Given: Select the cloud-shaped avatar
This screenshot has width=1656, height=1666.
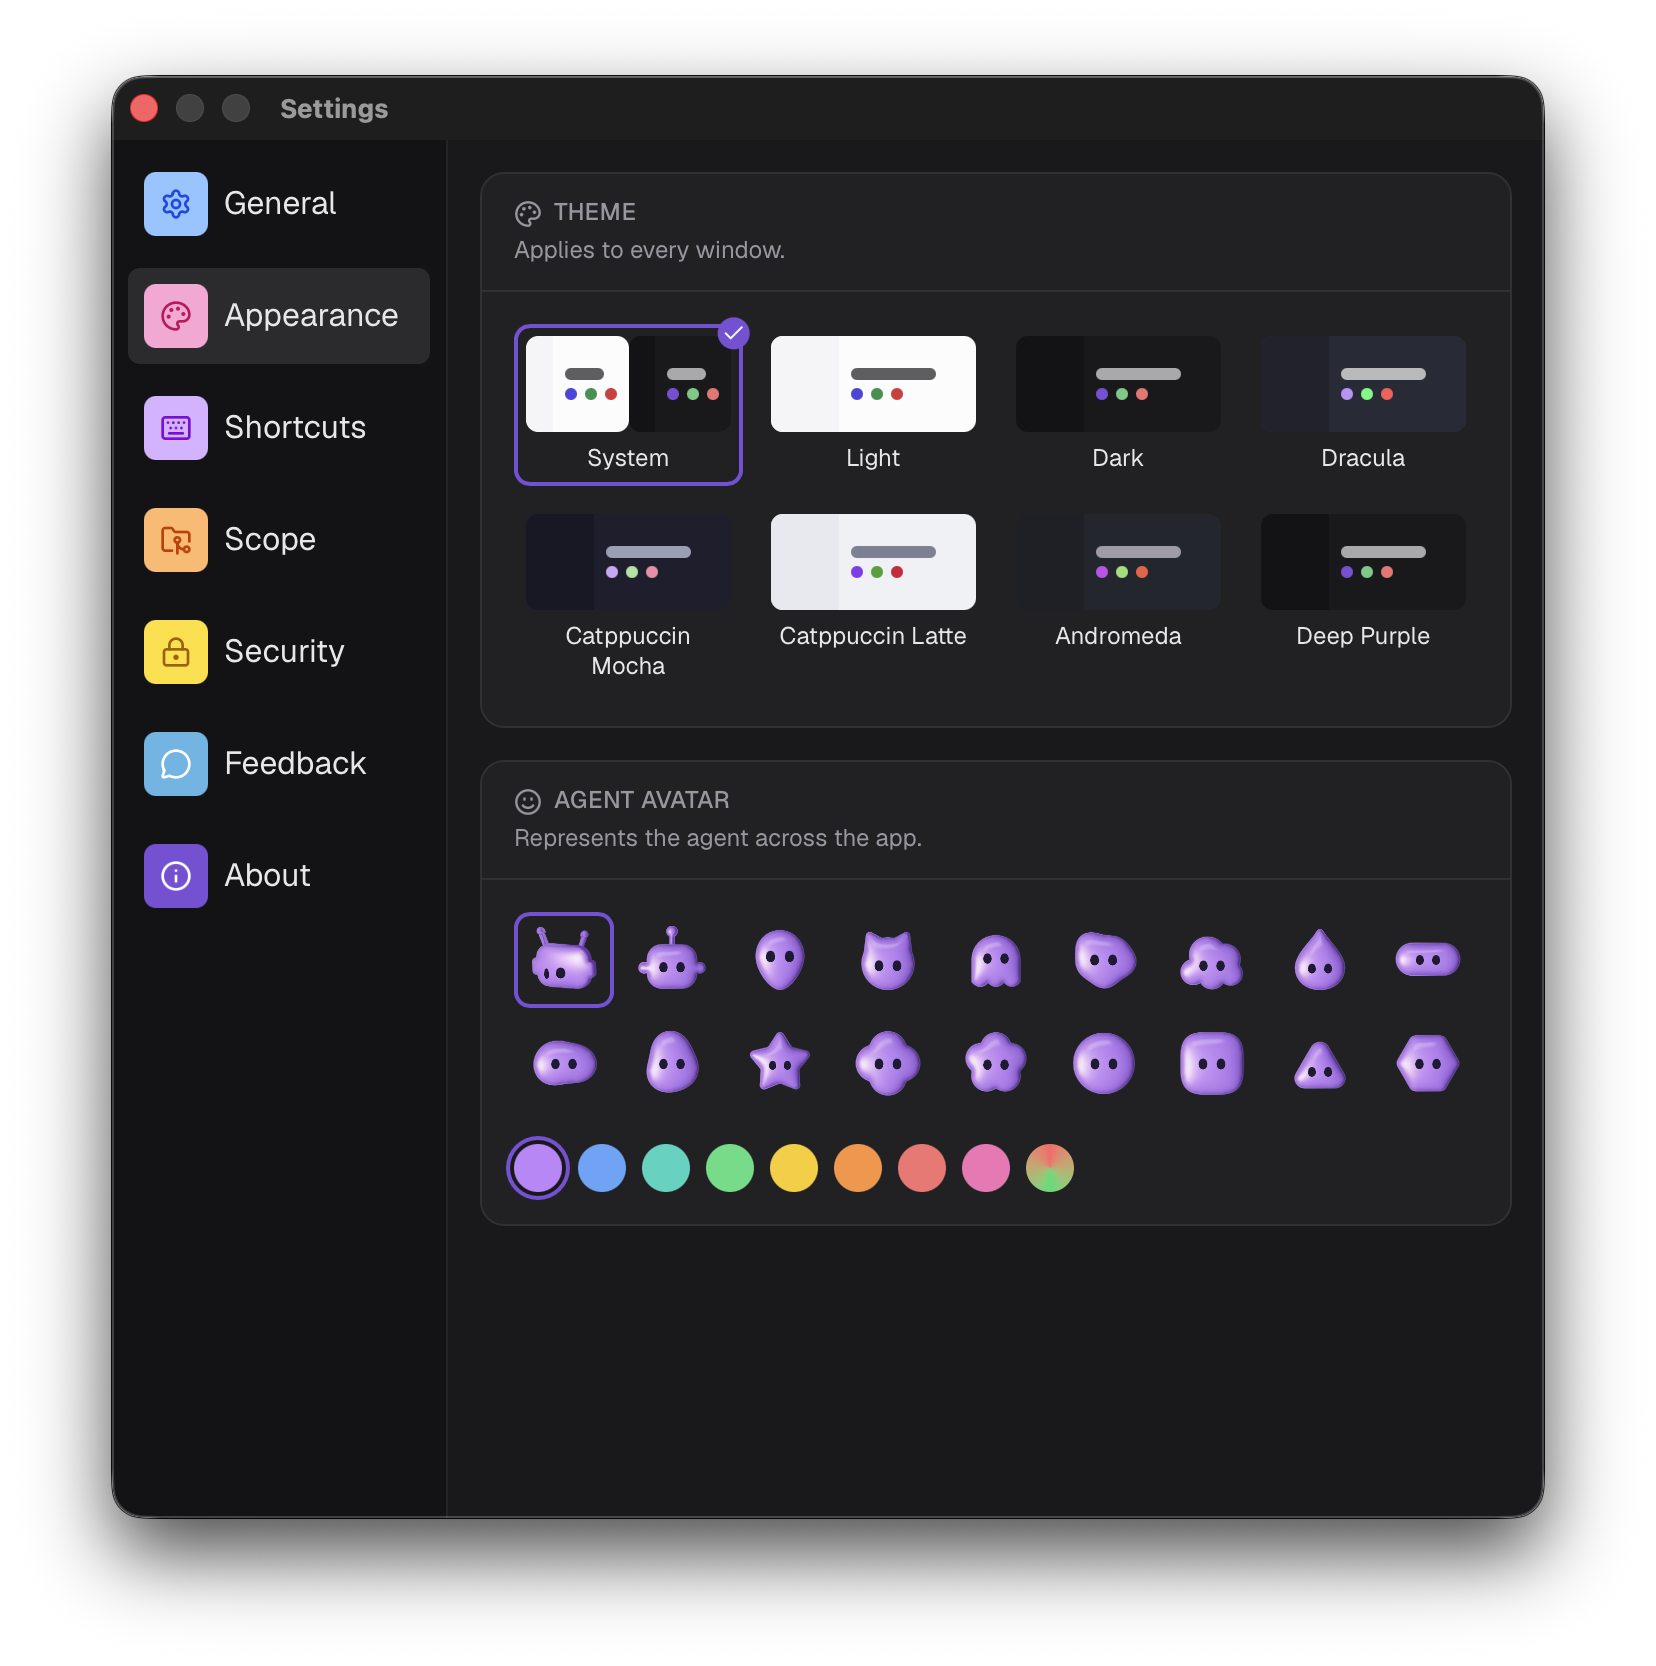Looking at the screenshot, I should 1212,962.
